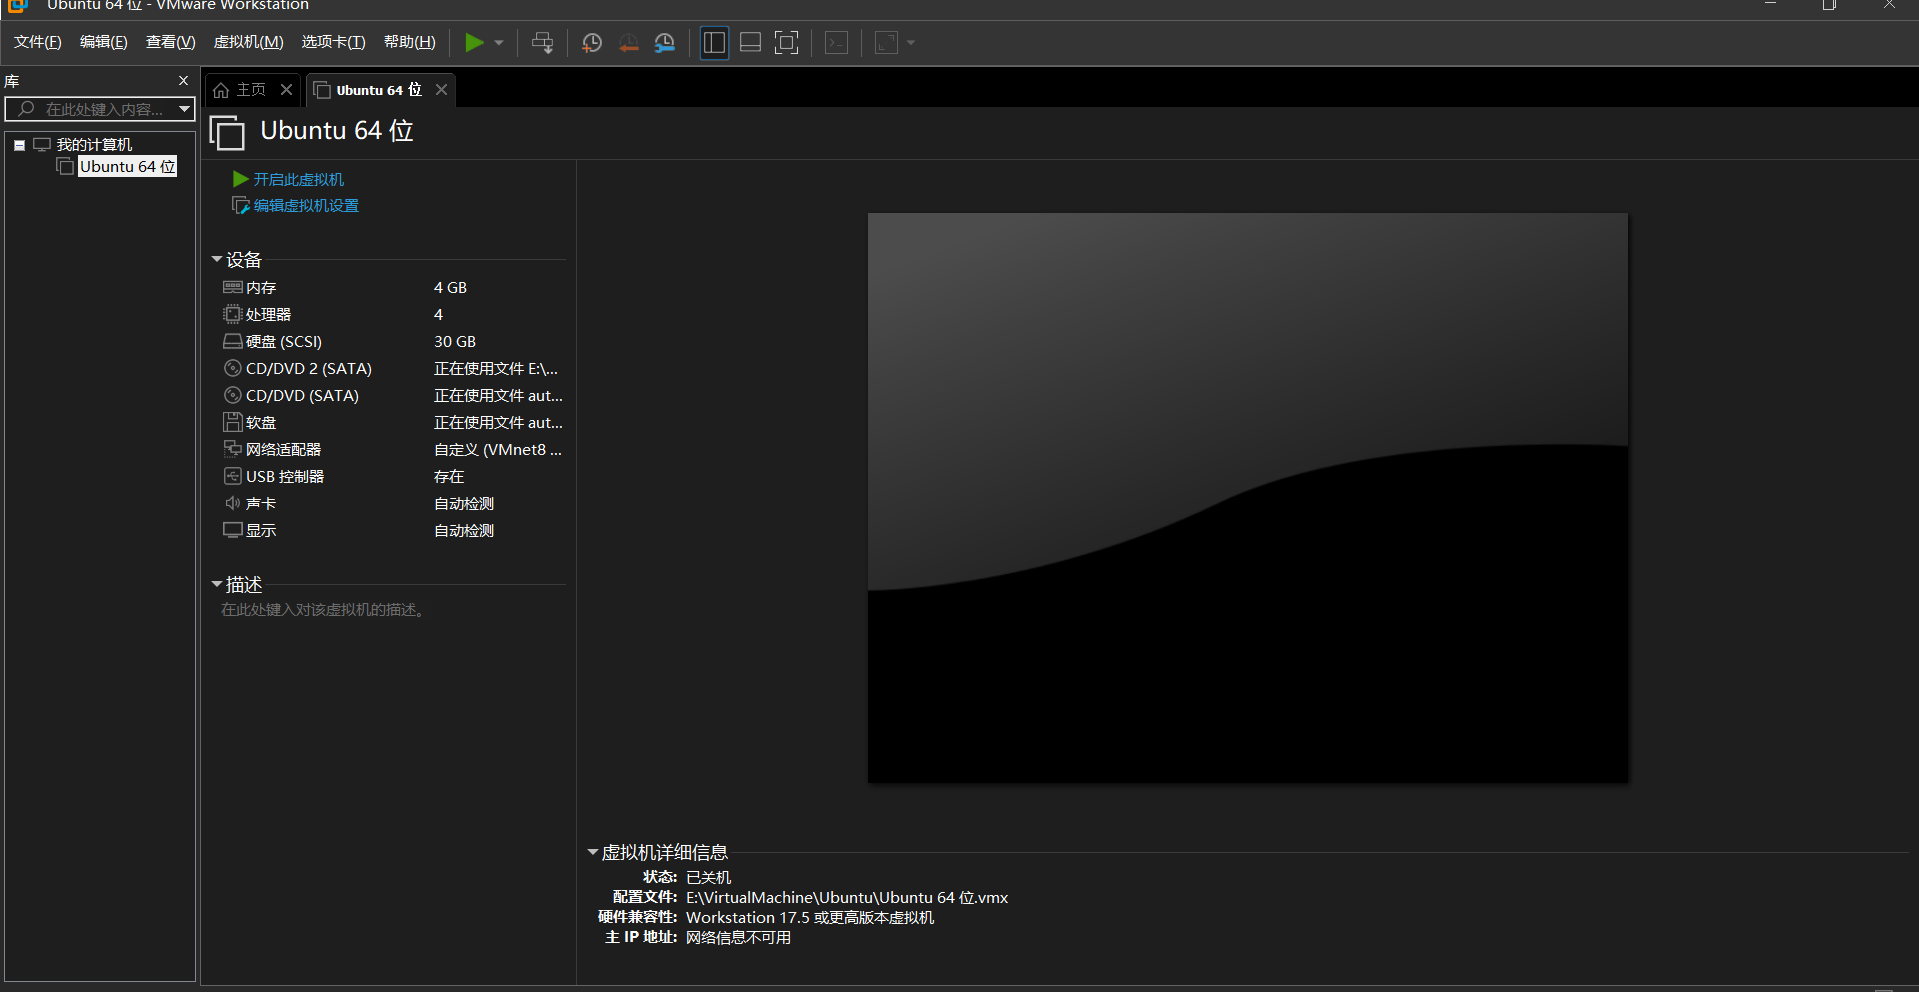Viewport: 1919px width, 992px height.
Task: Click the library search input field
Action: 100,109
